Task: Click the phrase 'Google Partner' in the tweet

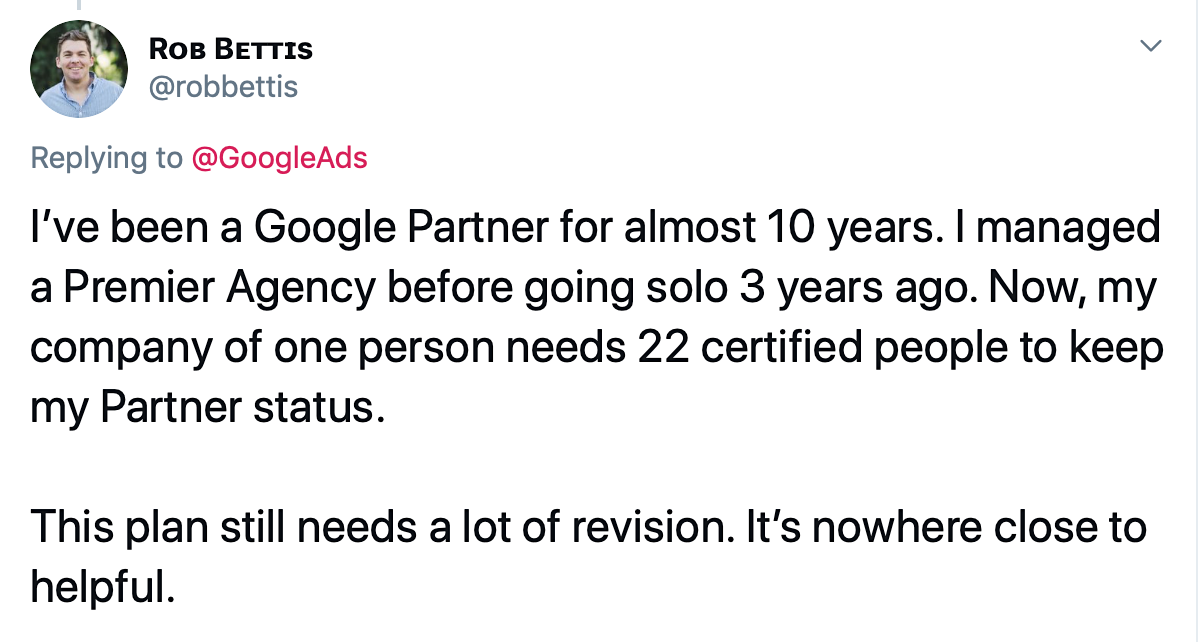Action: 401,227
